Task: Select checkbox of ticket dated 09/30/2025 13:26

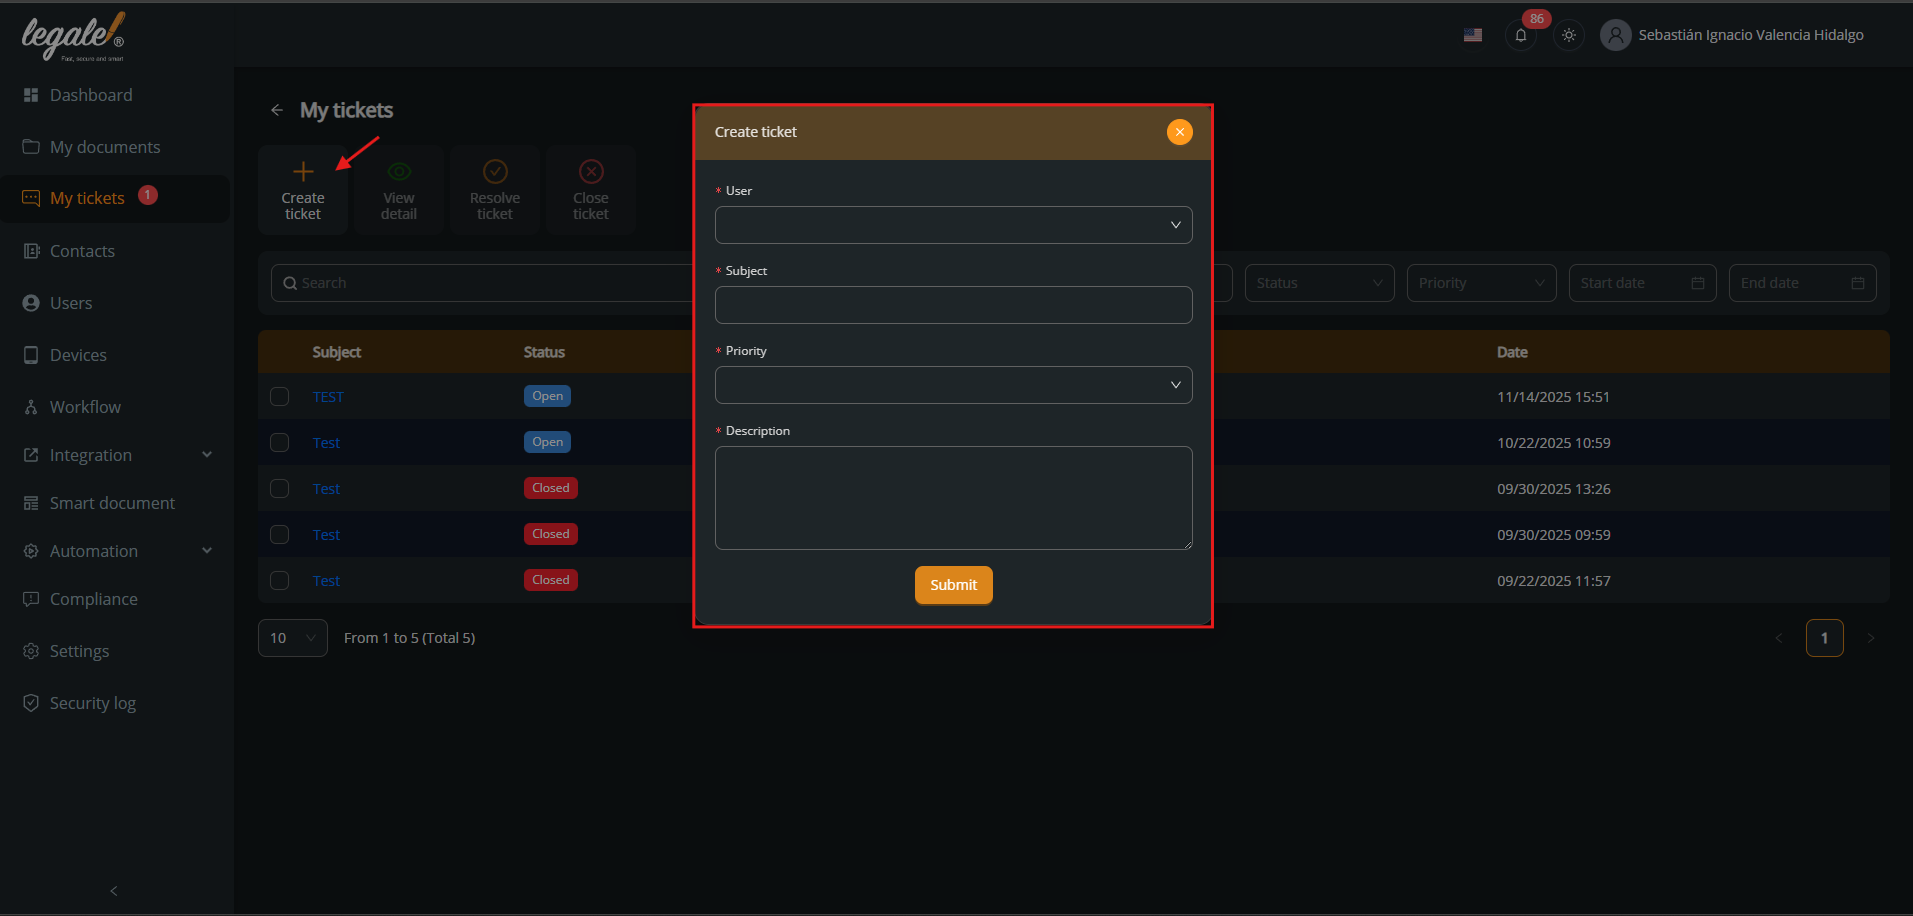Action: pos(280,489)
